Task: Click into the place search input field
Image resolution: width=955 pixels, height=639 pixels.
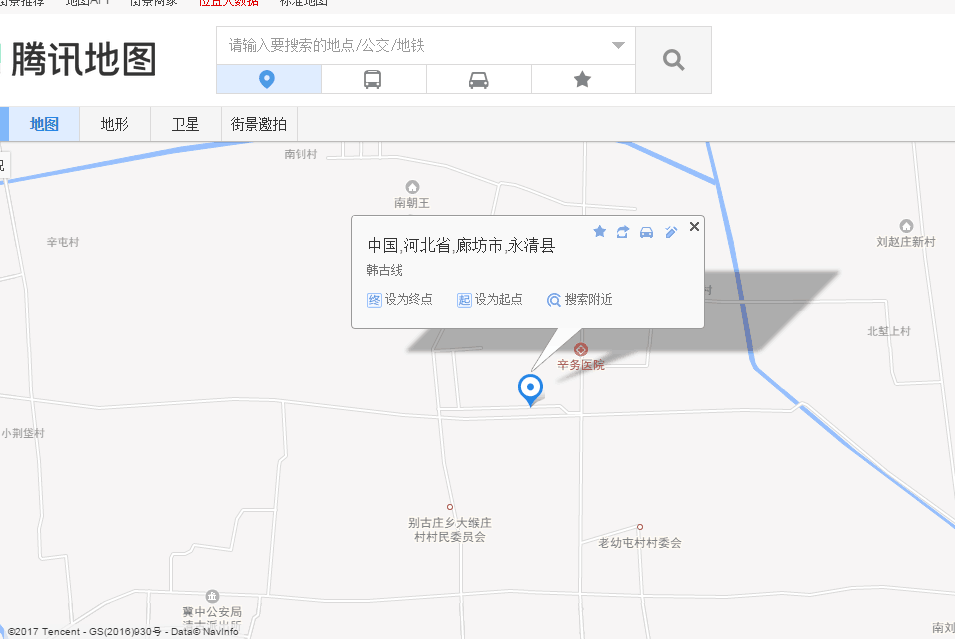Action: click(410, 46)
